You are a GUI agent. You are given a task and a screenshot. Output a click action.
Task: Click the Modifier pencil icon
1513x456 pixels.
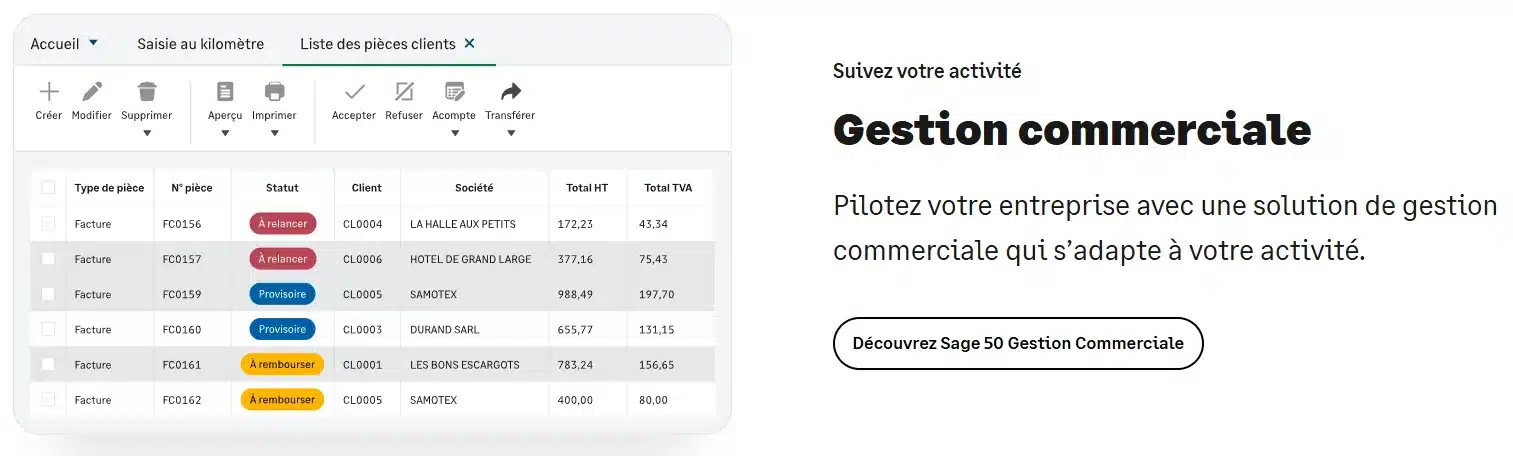(x=92, y=92)
